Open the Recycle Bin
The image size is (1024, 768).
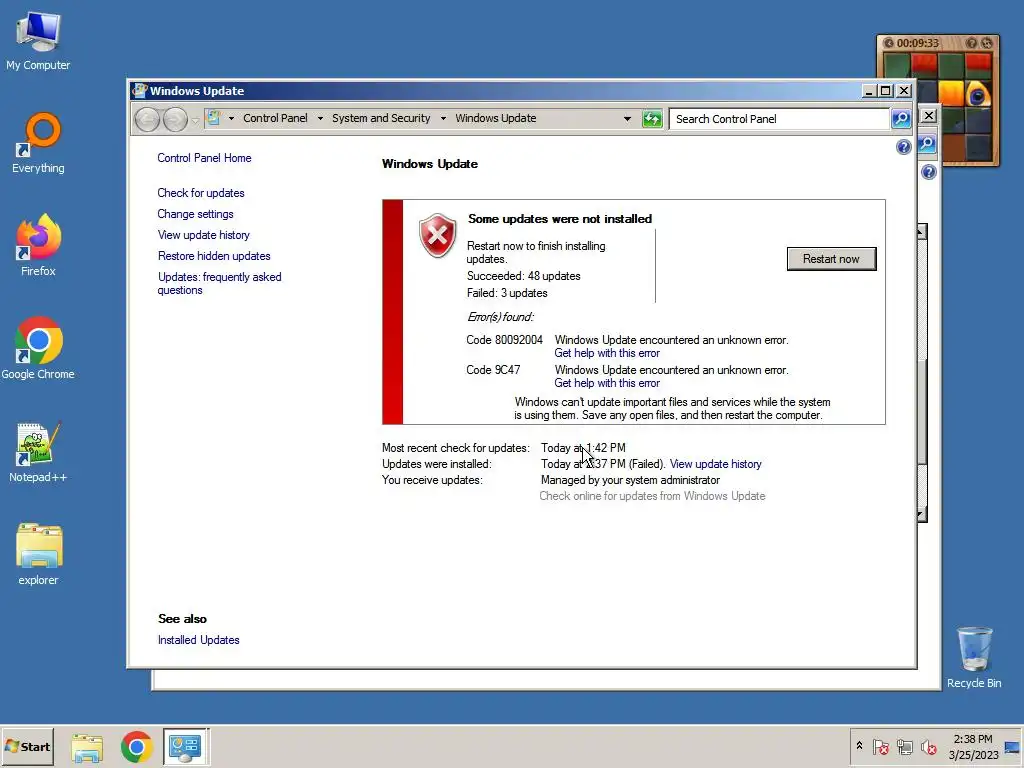point(974,657)
